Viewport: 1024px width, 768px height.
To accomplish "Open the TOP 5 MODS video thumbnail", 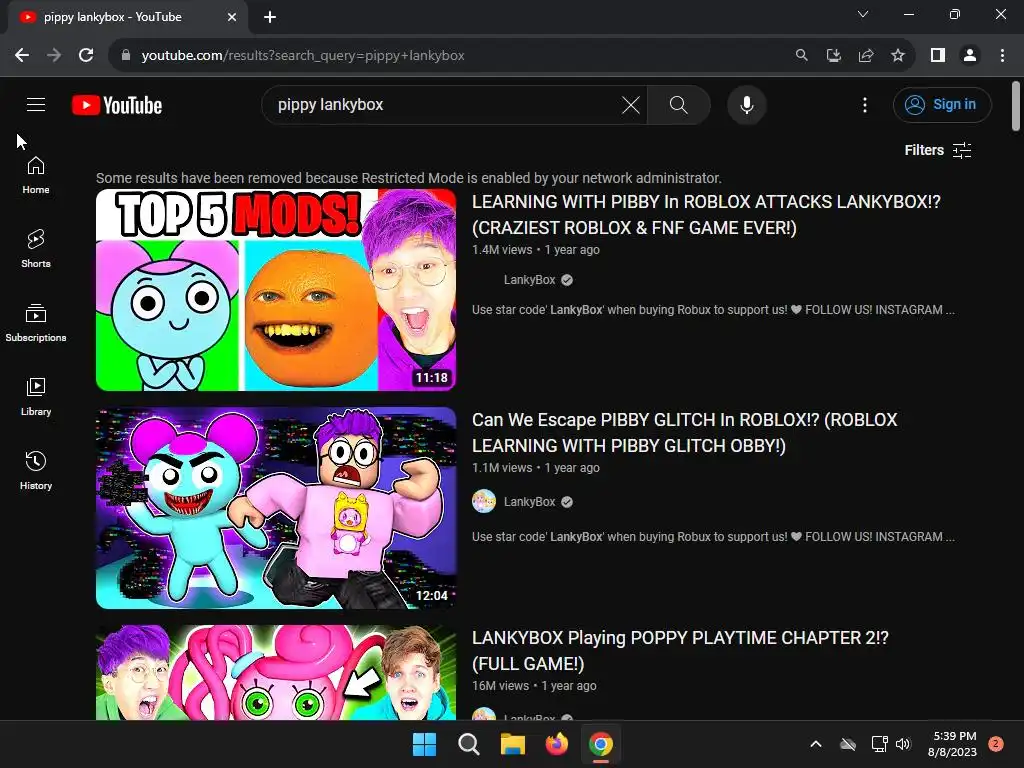I will pos(276,290).
